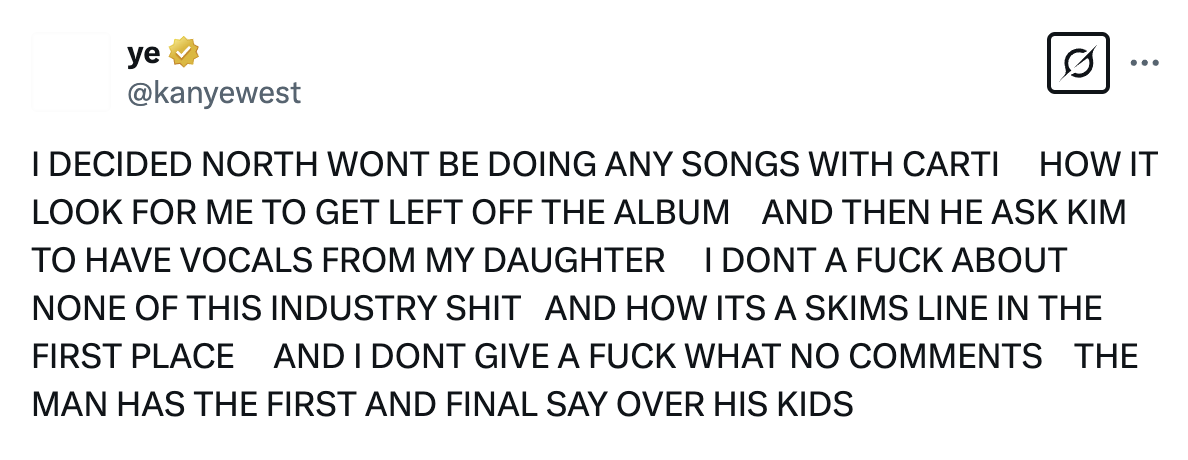Open the three-dot more options menu
Viewport: 1188px width, 460px height.
pyautogui.click(x=1144, y=63)
